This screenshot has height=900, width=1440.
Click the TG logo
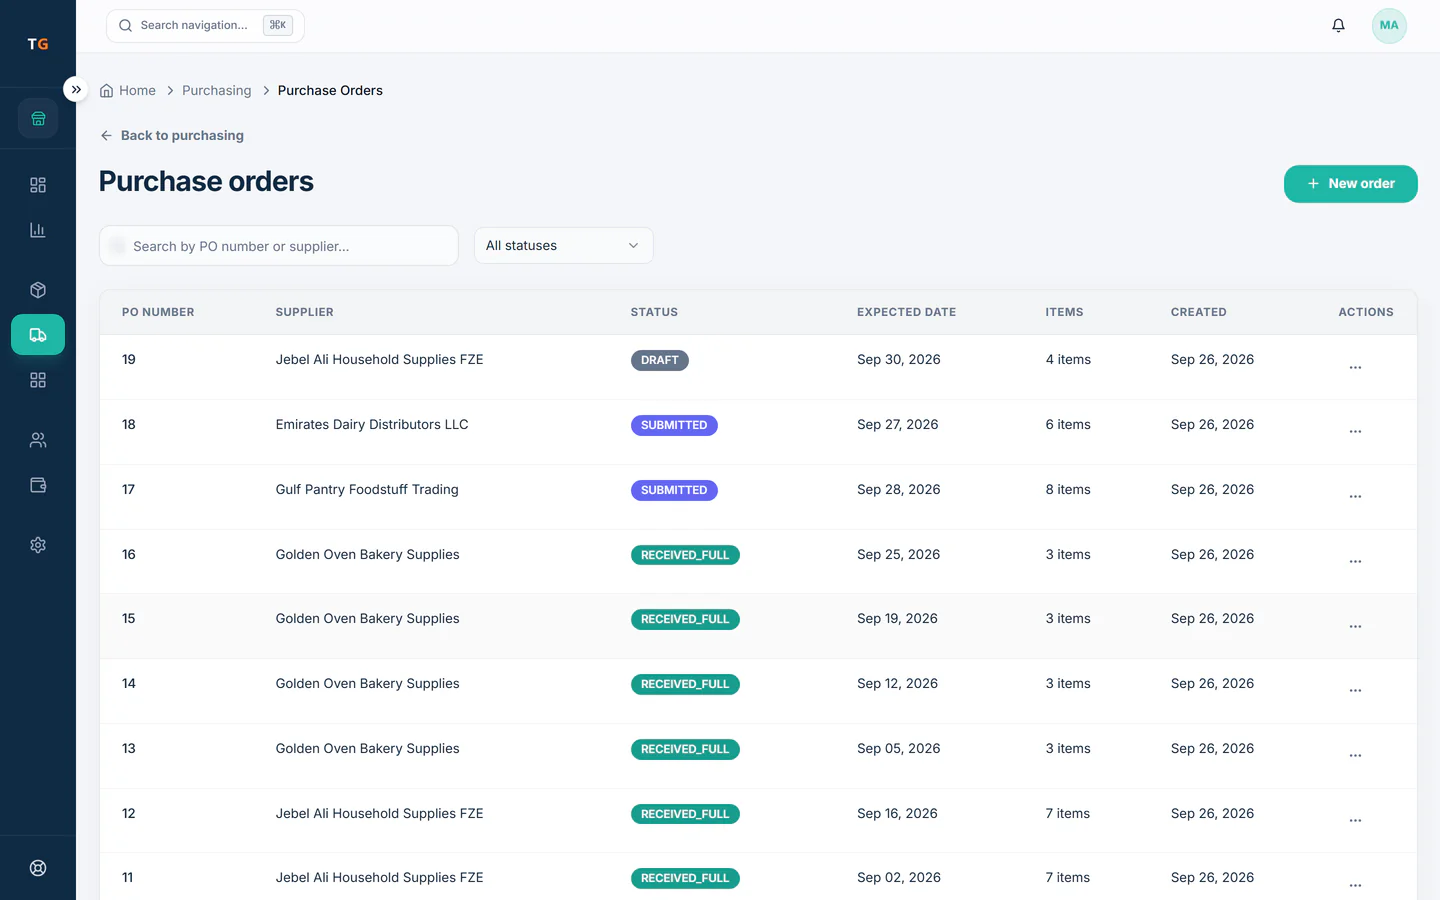pos(38,44)
